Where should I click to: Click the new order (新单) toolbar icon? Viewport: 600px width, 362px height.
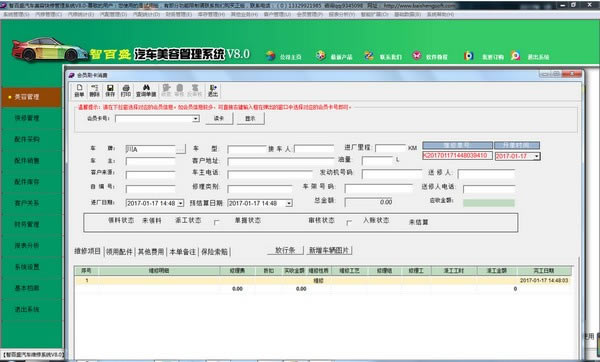[x=79, y=91]
